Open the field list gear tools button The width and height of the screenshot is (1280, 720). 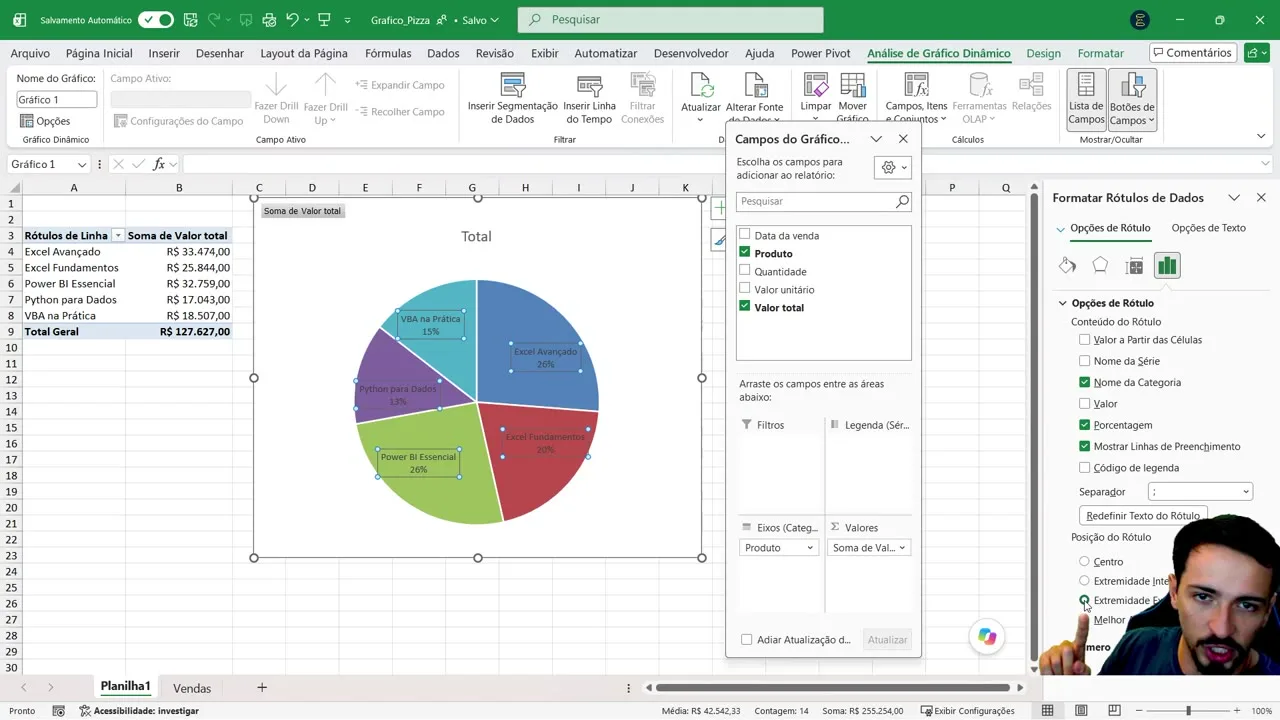(892, 168)
